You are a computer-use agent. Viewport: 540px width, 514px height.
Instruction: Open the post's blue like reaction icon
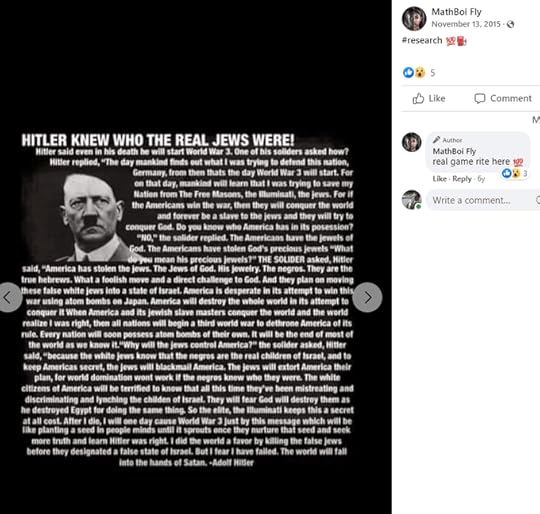click(408, 72)
